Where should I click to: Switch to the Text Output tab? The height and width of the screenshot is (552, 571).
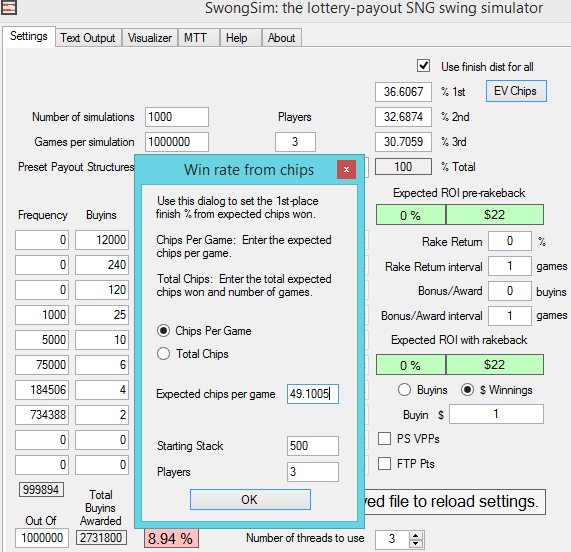coord(88,38)
